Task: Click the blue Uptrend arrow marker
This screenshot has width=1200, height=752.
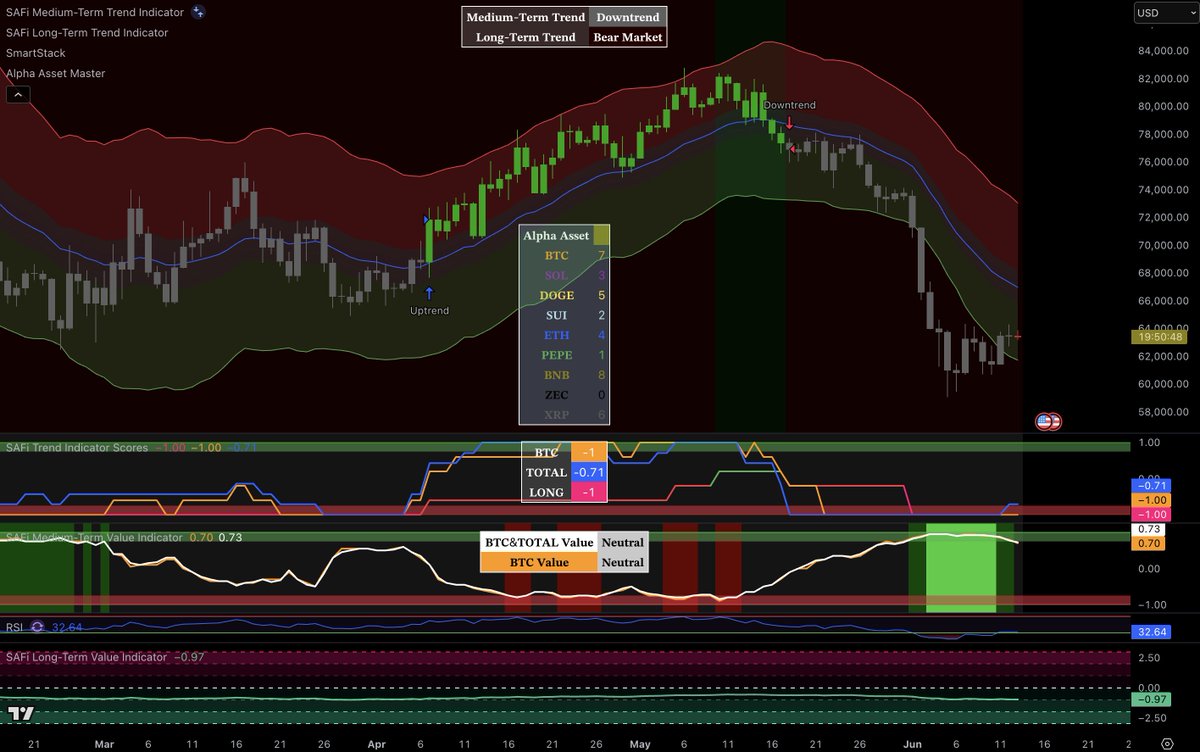Action: pos(429,293)
